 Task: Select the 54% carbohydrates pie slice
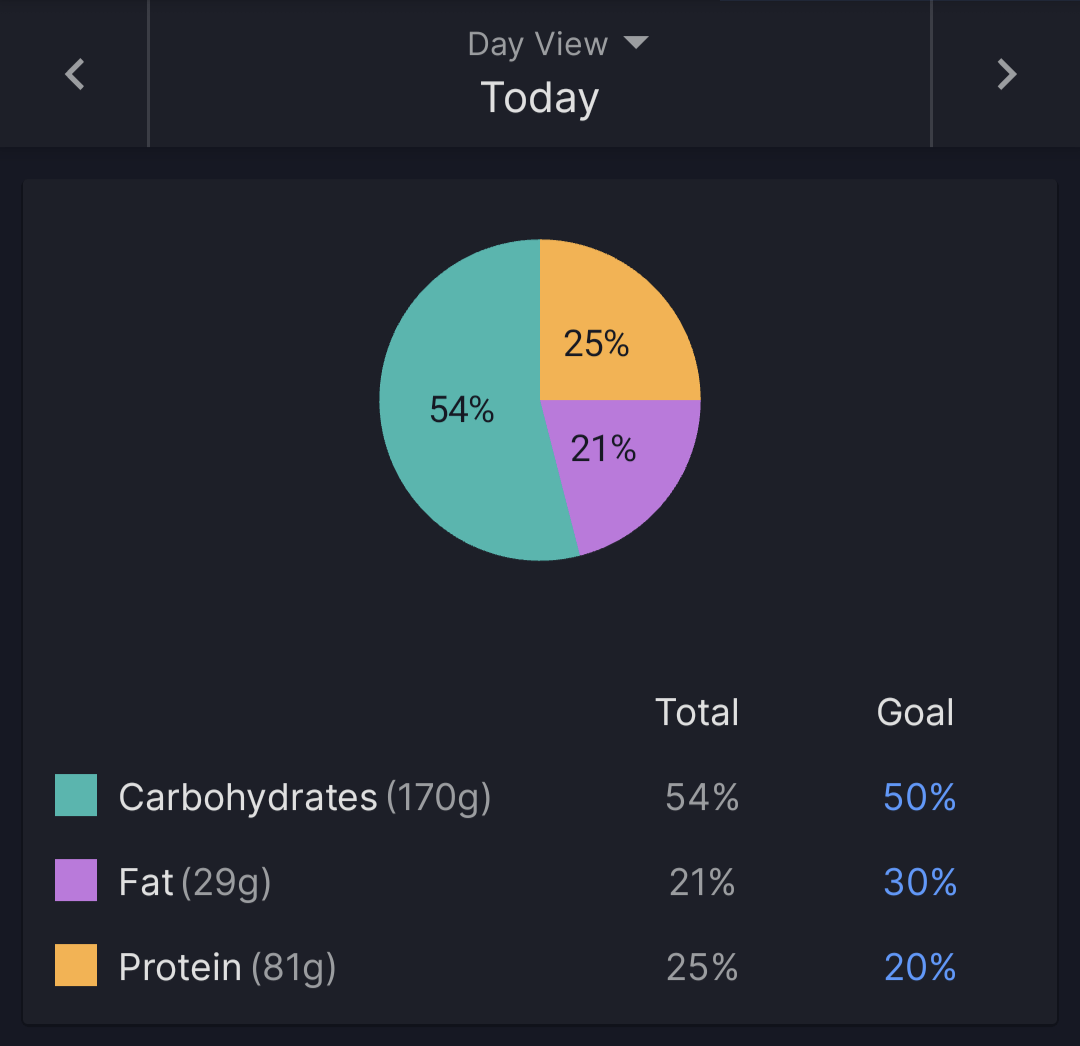point(461,409)
